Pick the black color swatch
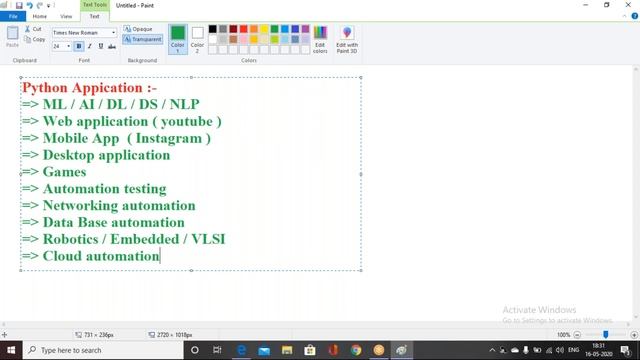Screen dimensions: 640x360 click(213, 29)
